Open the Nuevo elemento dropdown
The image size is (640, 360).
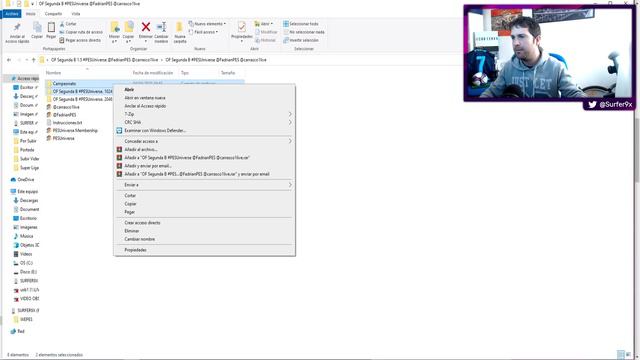tap(207, 24)
